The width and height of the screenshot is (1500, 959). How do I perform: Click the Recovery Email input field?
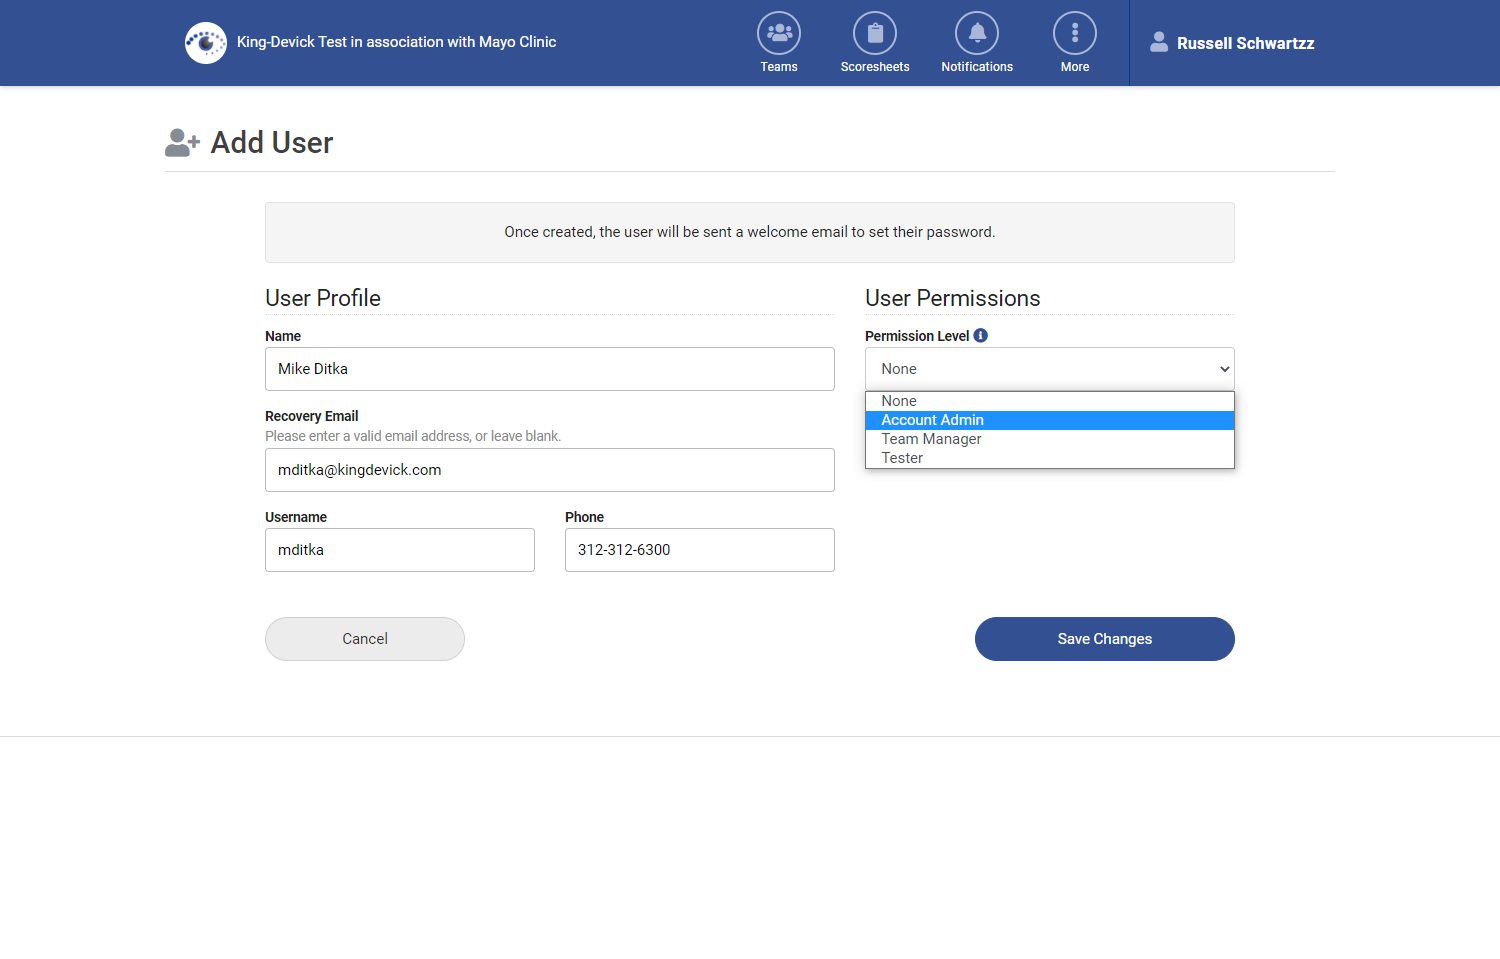549,469
